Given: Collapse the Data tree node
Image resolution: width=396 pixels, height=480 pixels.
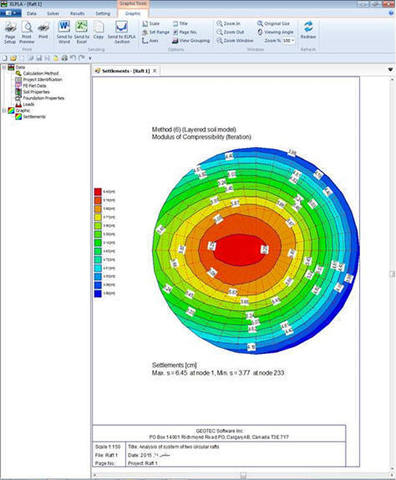Looking at the screenshot, I should 4,67.
